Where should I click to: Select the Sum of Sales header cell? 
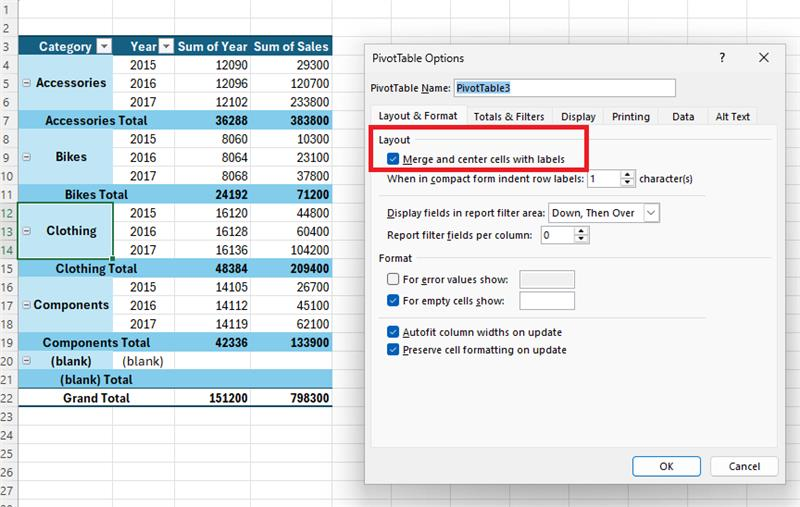291,46
